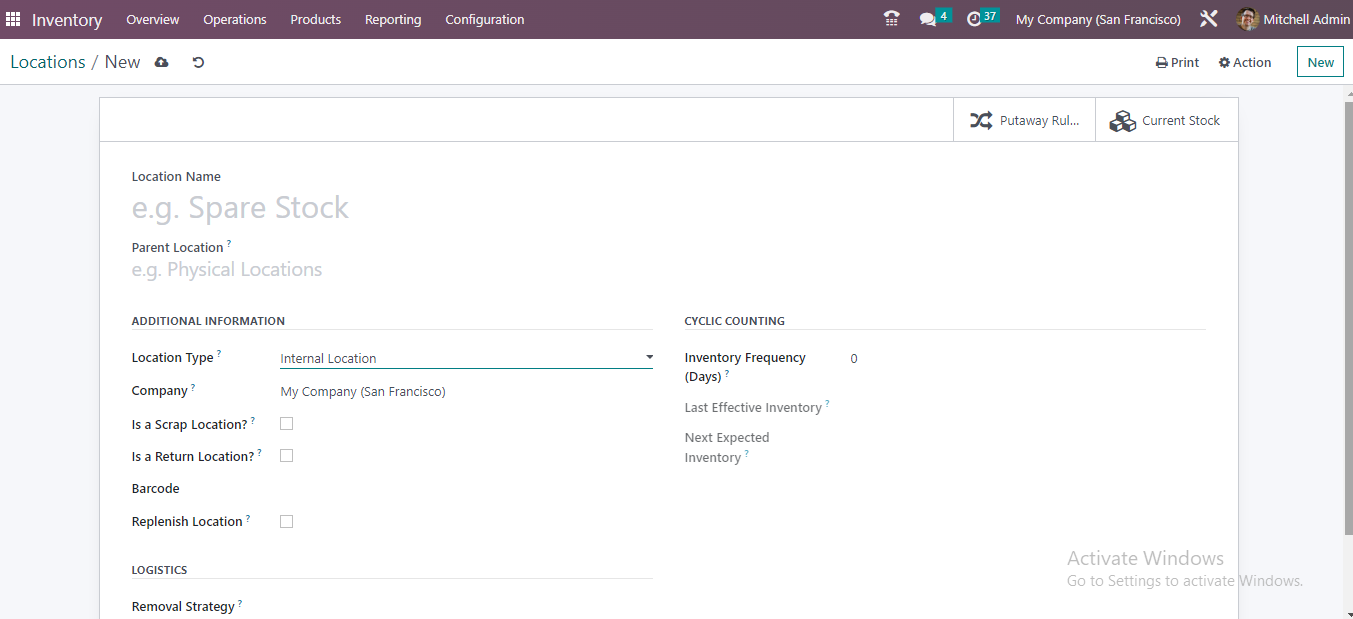Open the VoIP phone icon
The height and width of the screenshot is (619, 1353).
point(891,19)
